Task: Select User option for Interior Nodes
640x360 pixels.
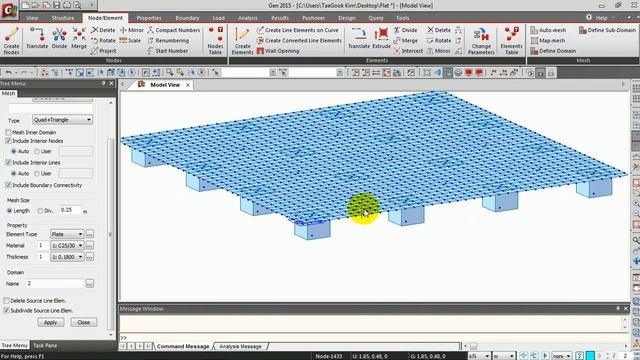Action: (x=37, y=151)
